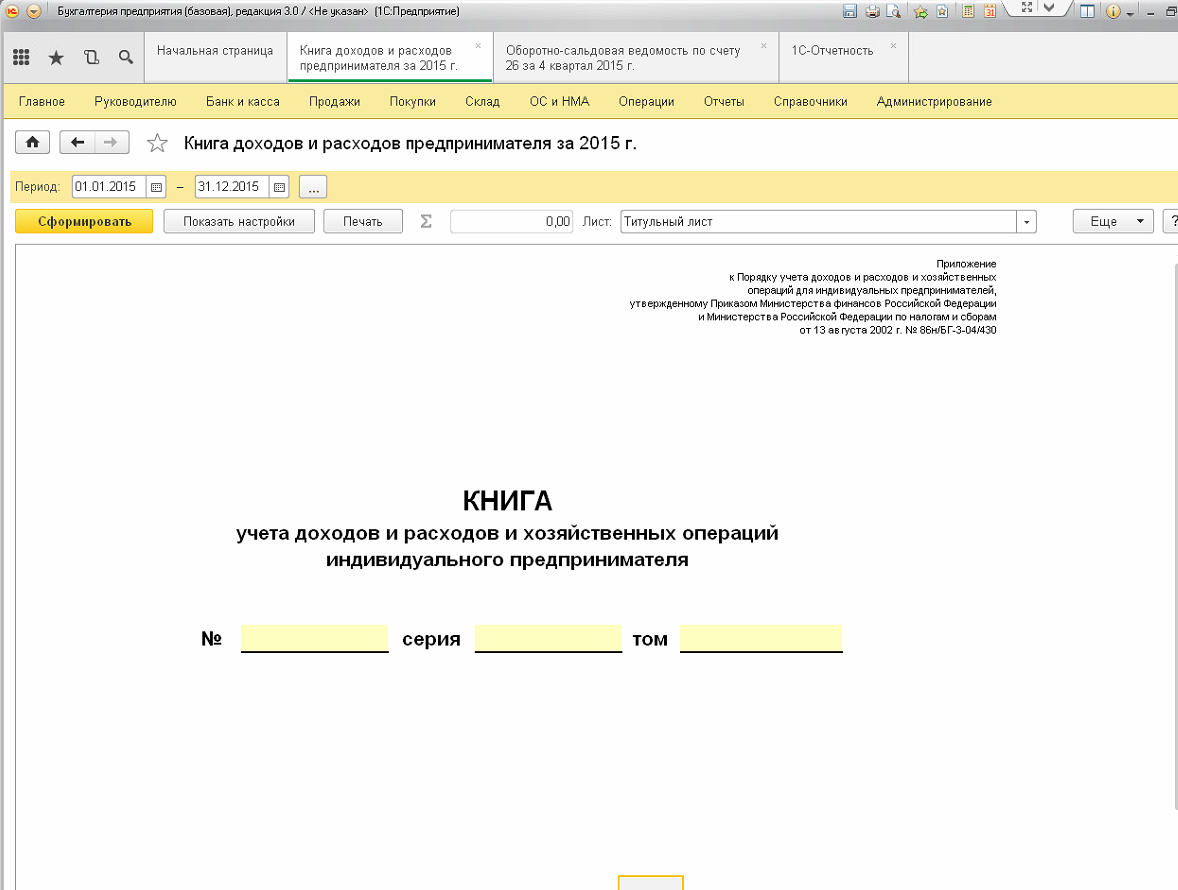Viewport: 1178px width, 890px height.
Task: Open the sections grid menu icon
Action: 21,58
